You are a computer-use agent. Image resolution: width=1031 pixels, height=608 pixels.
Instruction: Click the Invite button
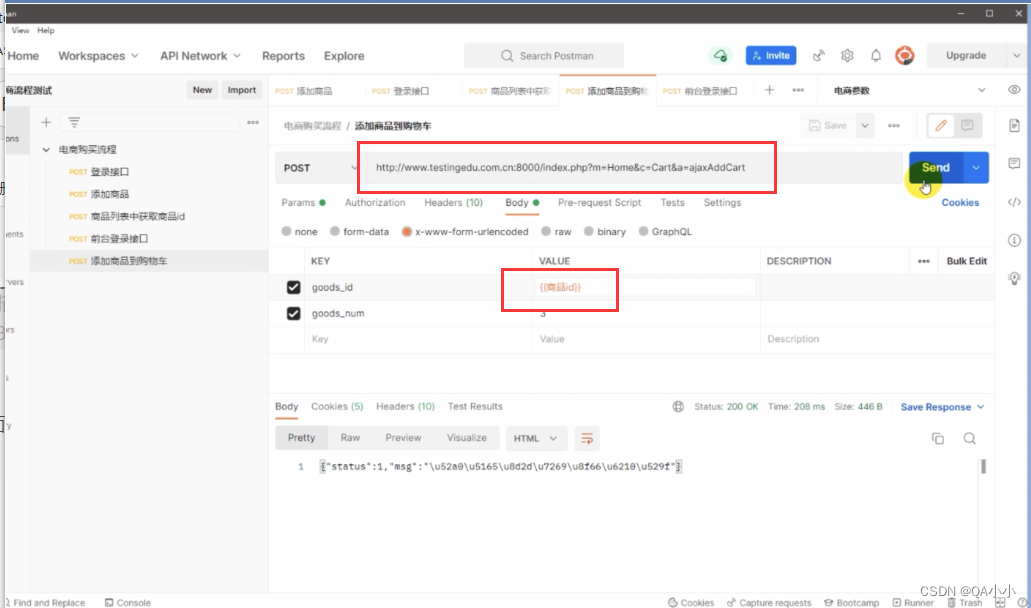tap(771, 56)
